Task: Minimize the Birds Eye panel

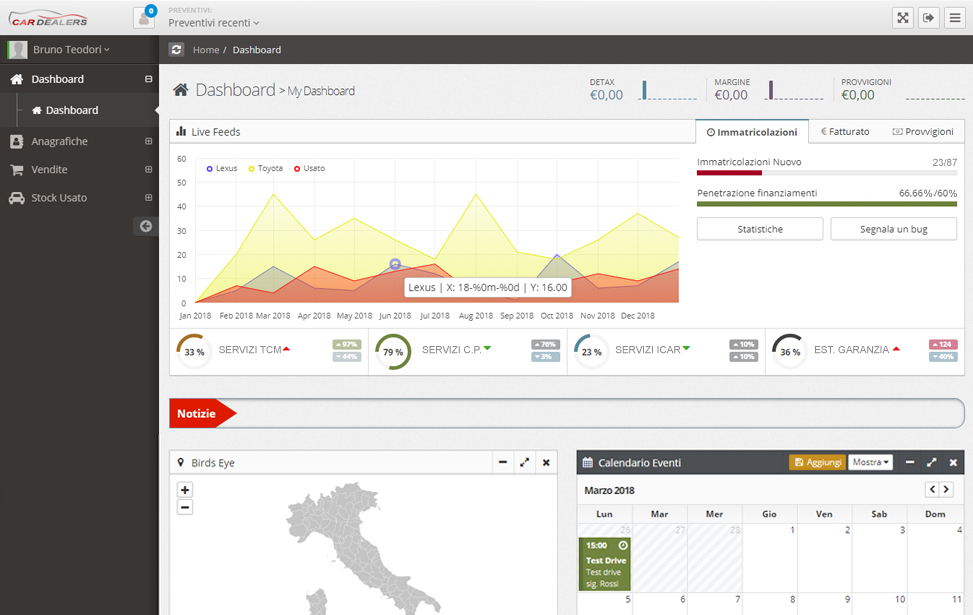Action: pos(503,462)
